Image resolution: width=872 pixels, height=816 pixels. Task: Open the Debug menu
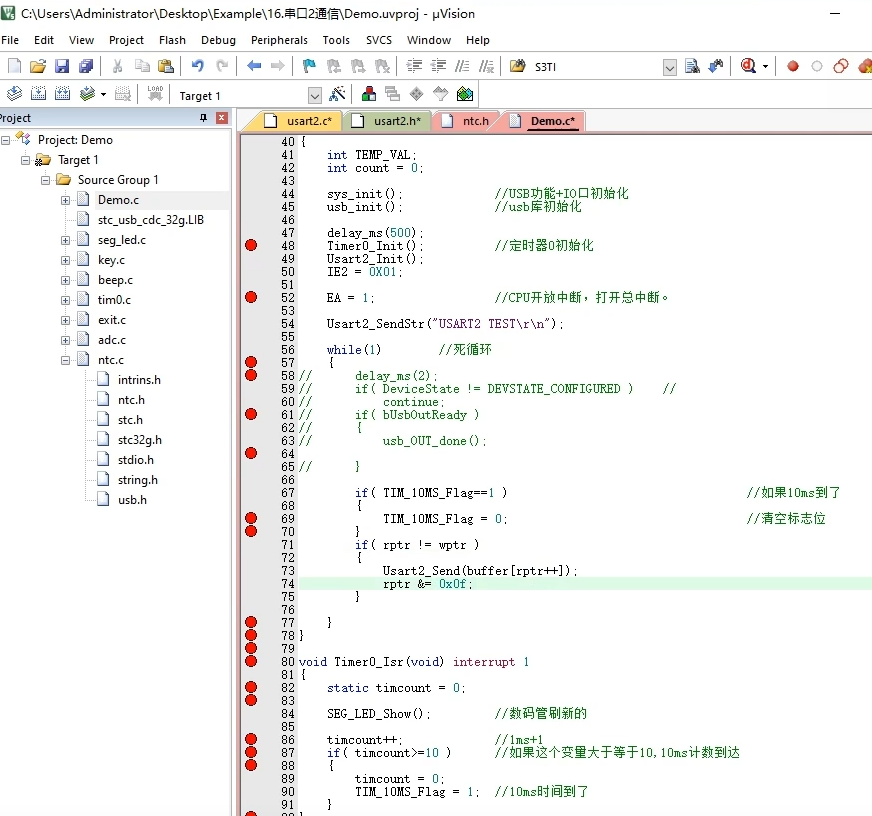[x=219, y=40]
